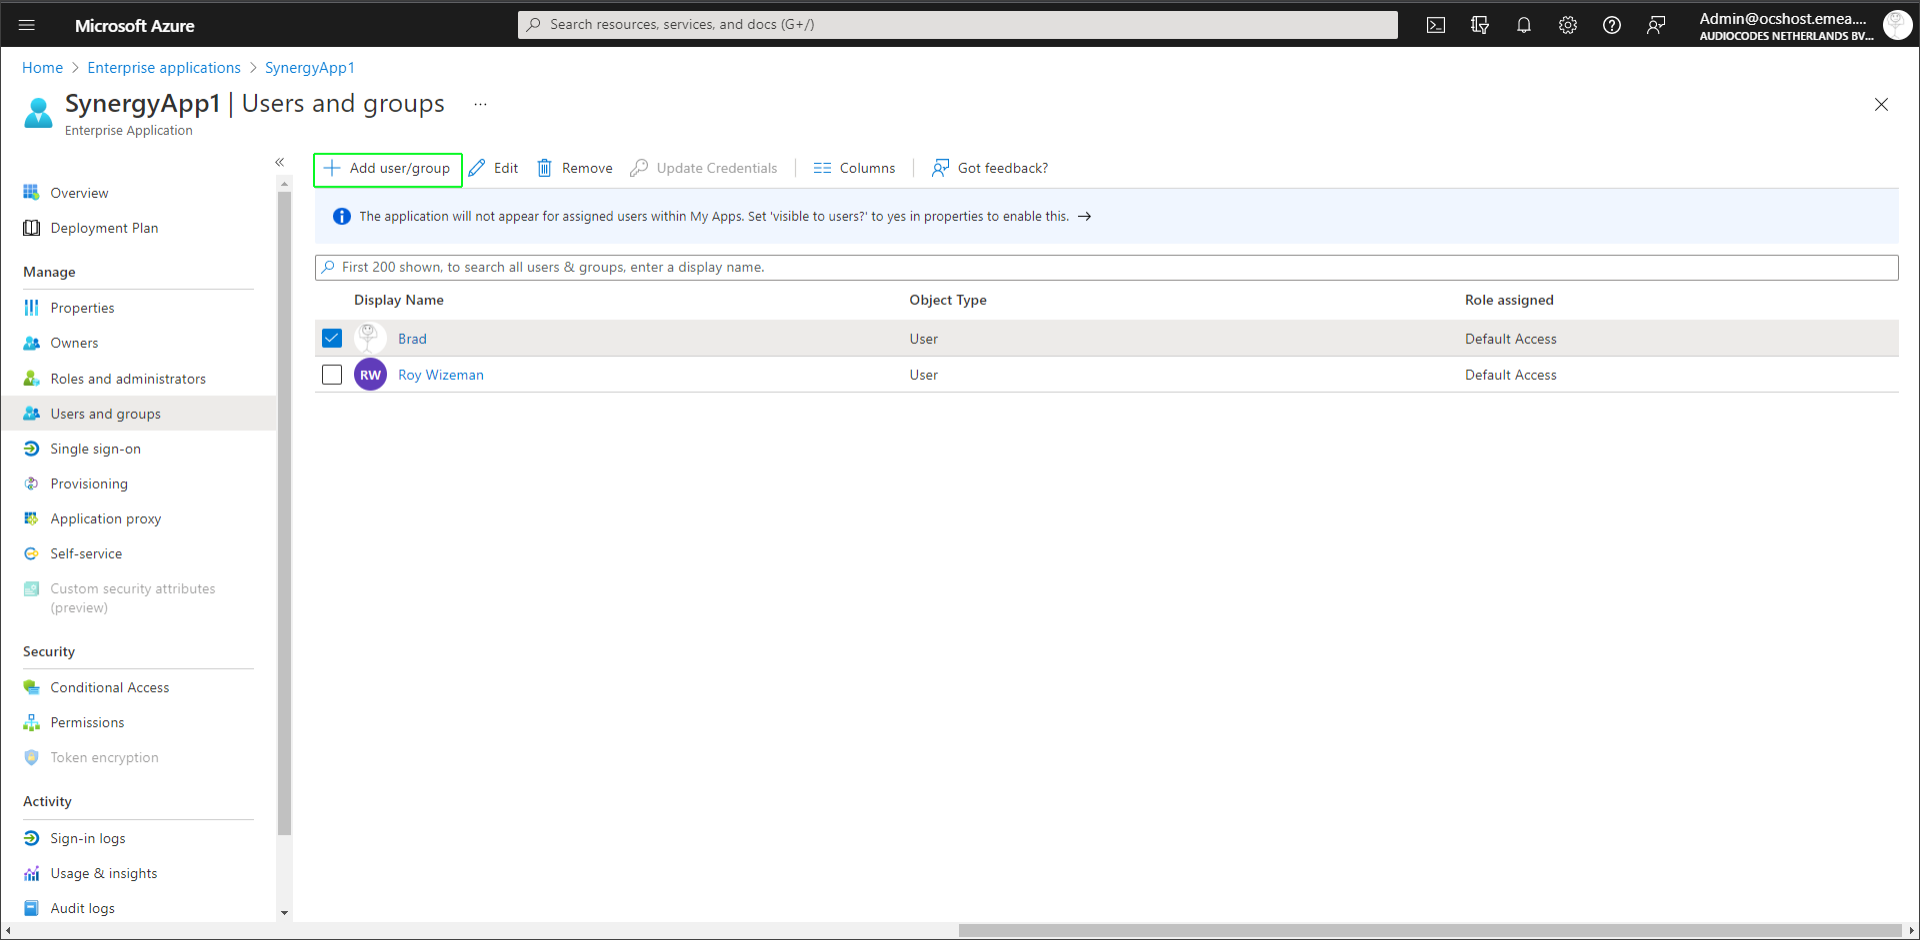The image size is (1920, 940).
Task: Go to Home breadcrumb
Action: pos(42,68)
